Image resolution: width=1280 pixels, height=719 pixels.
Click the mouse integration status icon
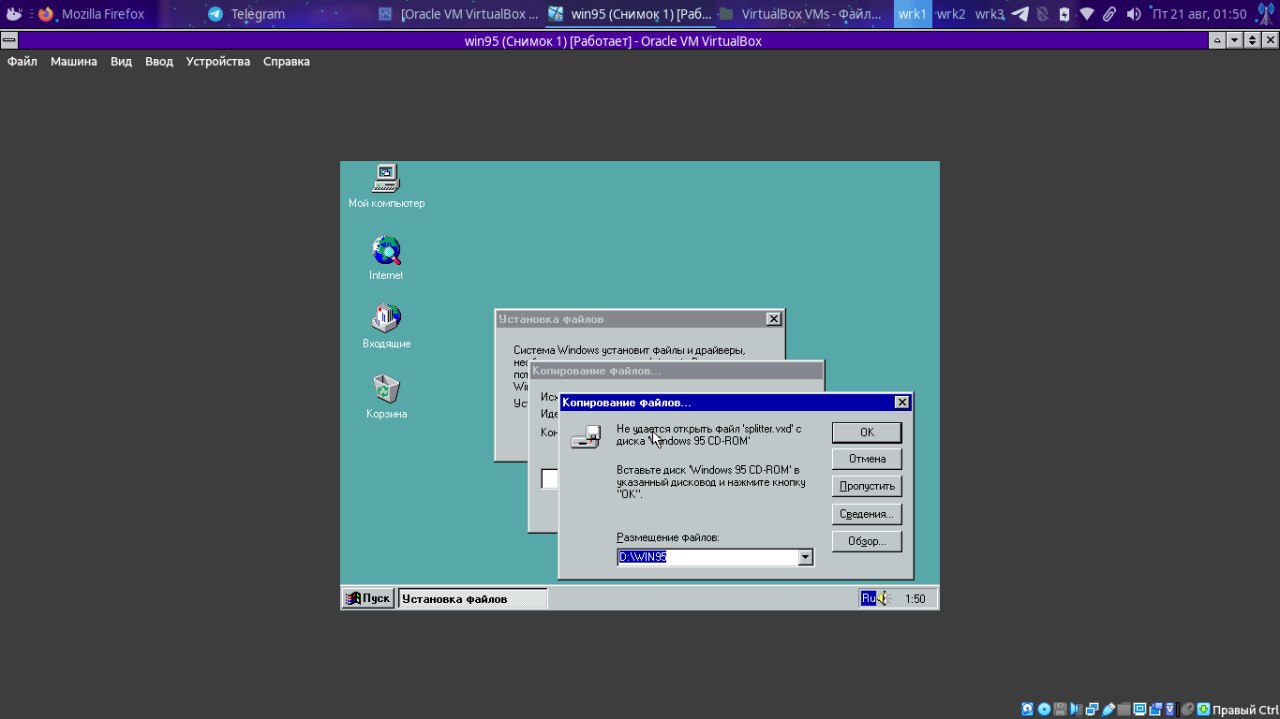1187,709
